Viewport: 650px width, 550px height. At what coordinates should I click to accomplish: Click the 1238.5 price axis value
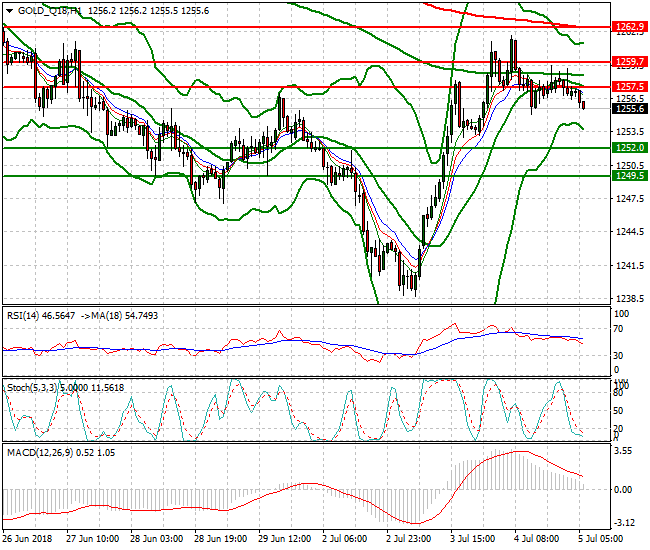coord(630,298)
